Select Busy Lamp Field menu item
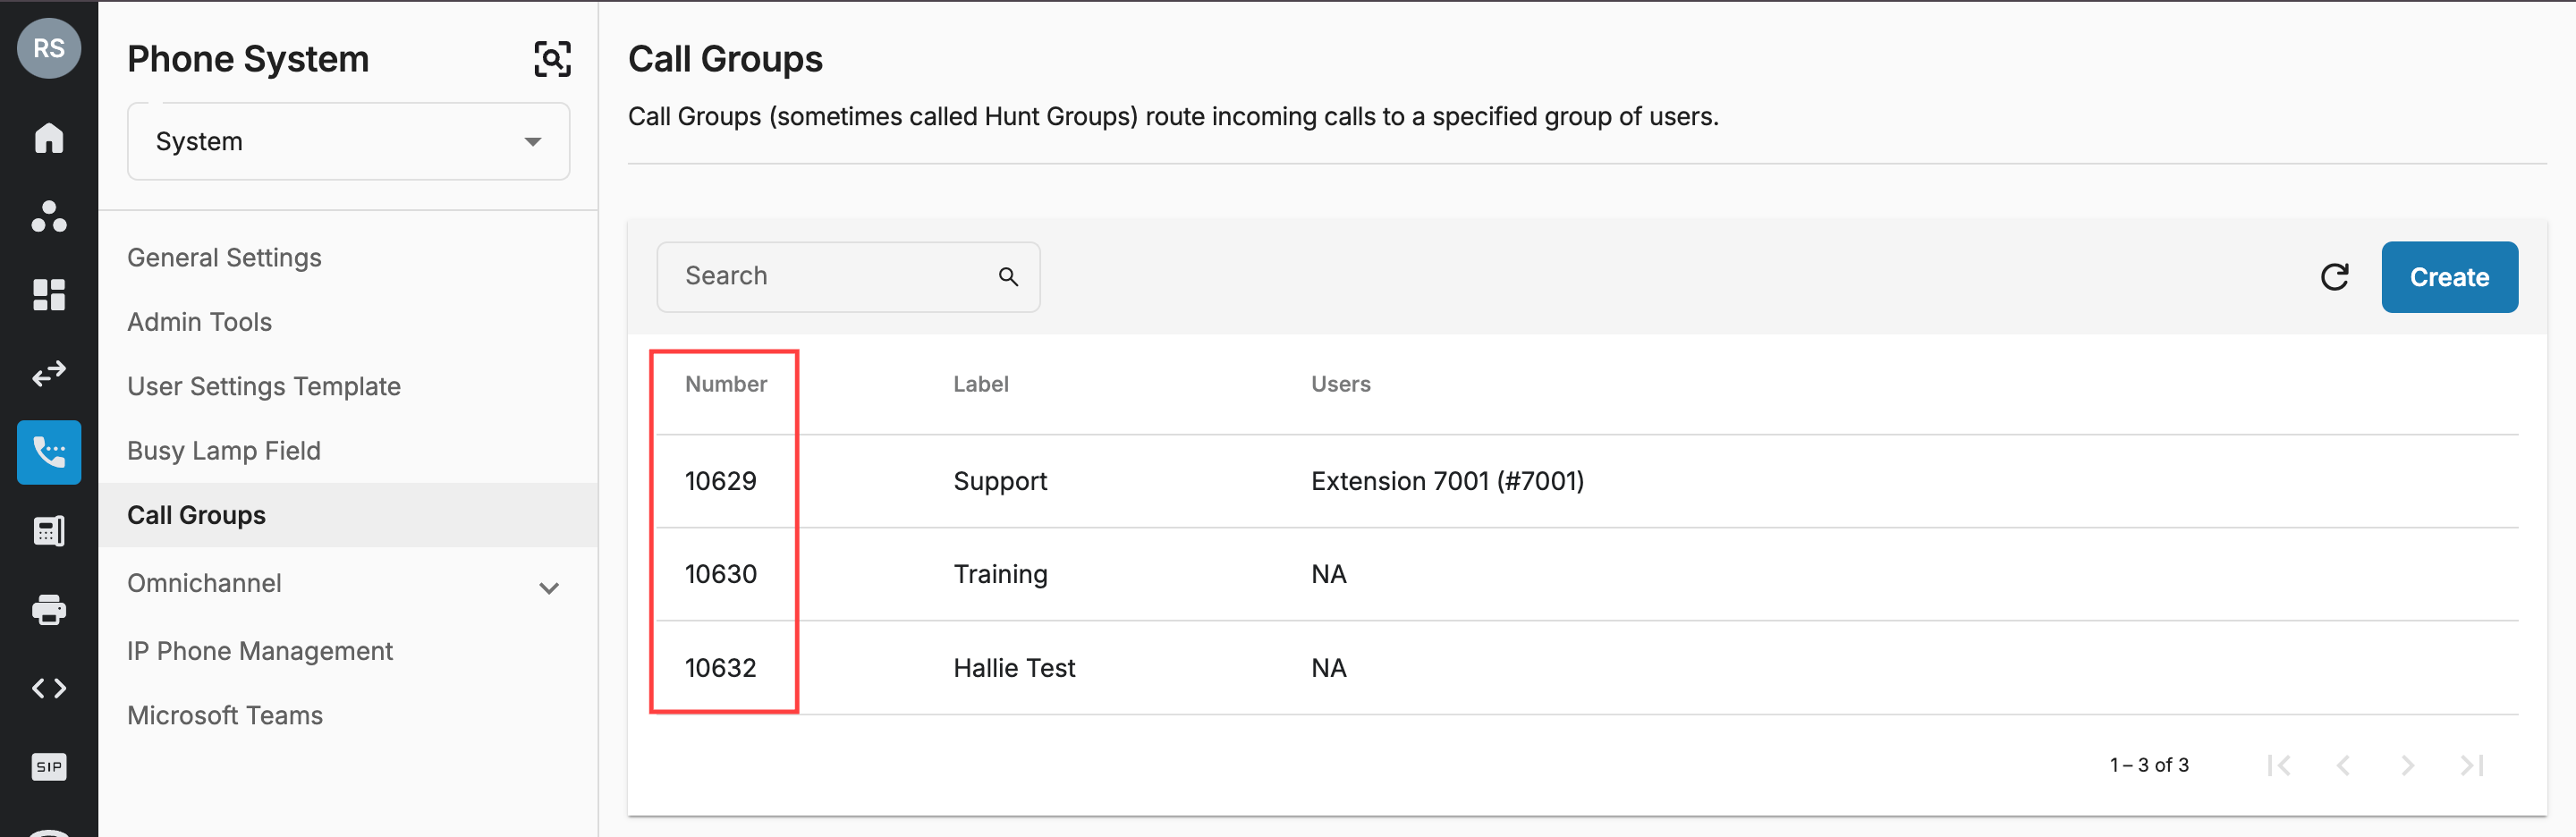This screenshot has width=2576, height=837. click(224, 451)
